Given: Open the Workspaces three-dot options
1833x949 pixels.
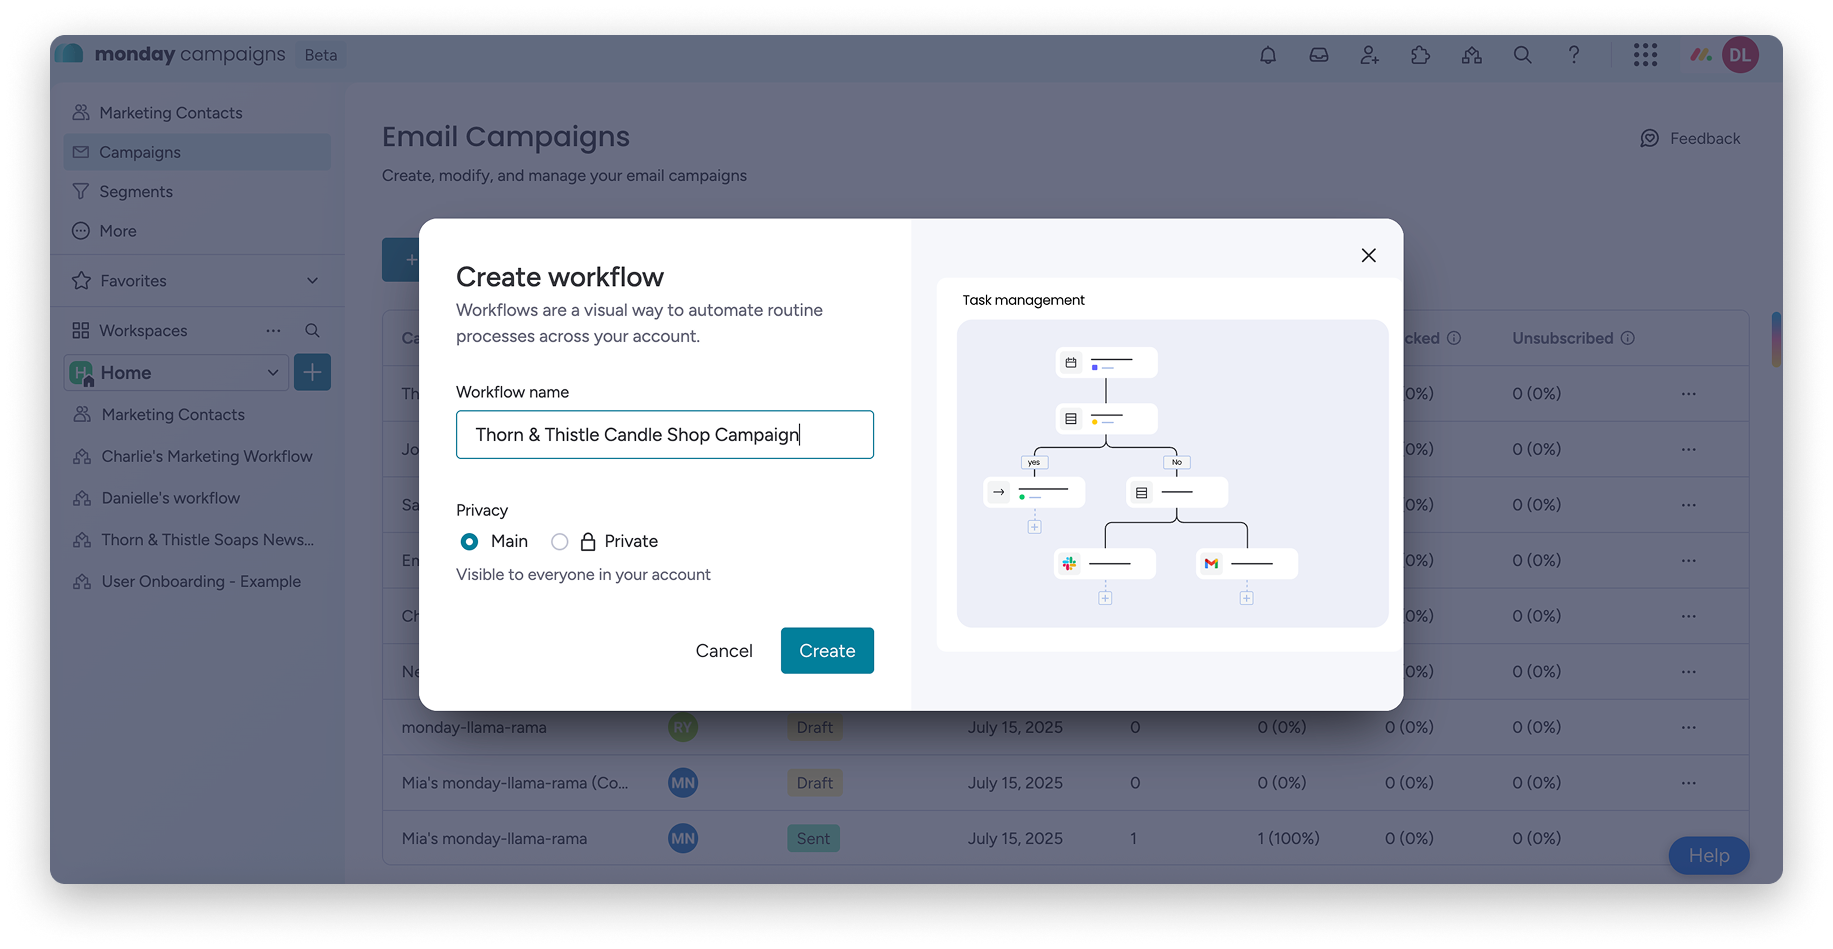Looking at the screenshot, I should [x=273, y=330].
